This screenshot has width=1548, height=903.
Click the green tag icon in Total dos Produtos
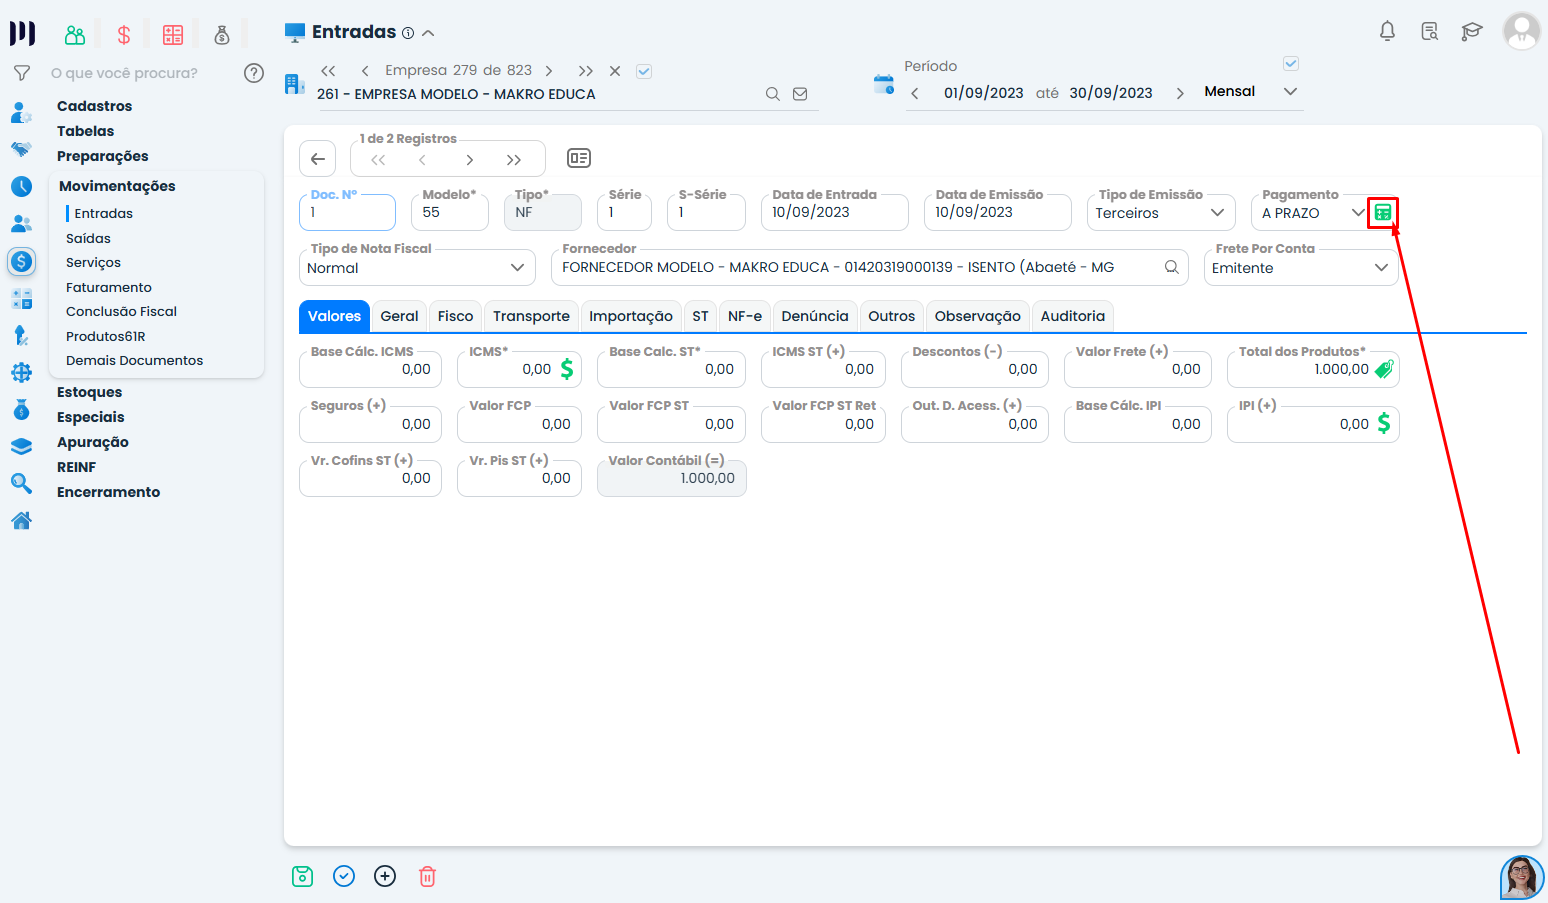(1384, 369)
